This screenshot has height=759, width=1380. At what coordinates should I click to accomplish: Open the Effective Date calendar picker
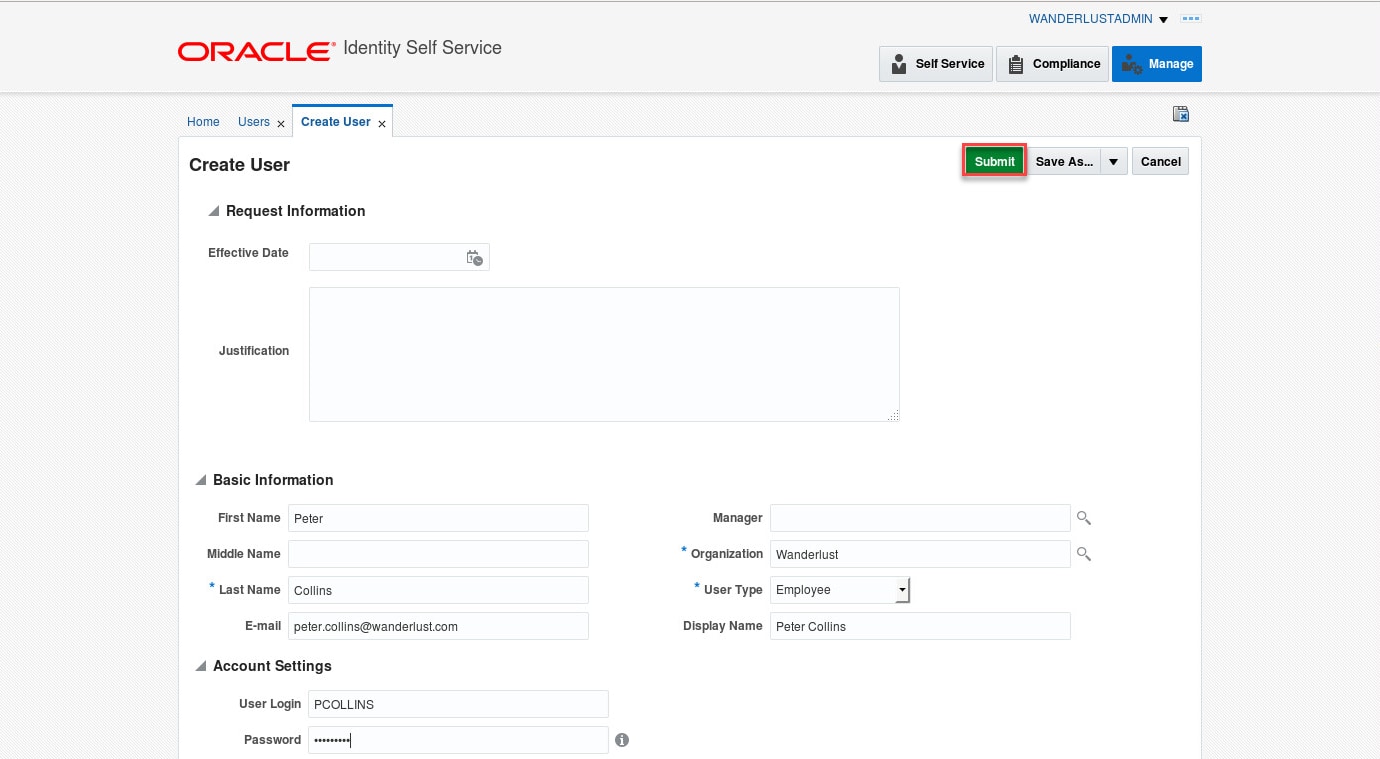pyautogui.click(x=475, y=258)
